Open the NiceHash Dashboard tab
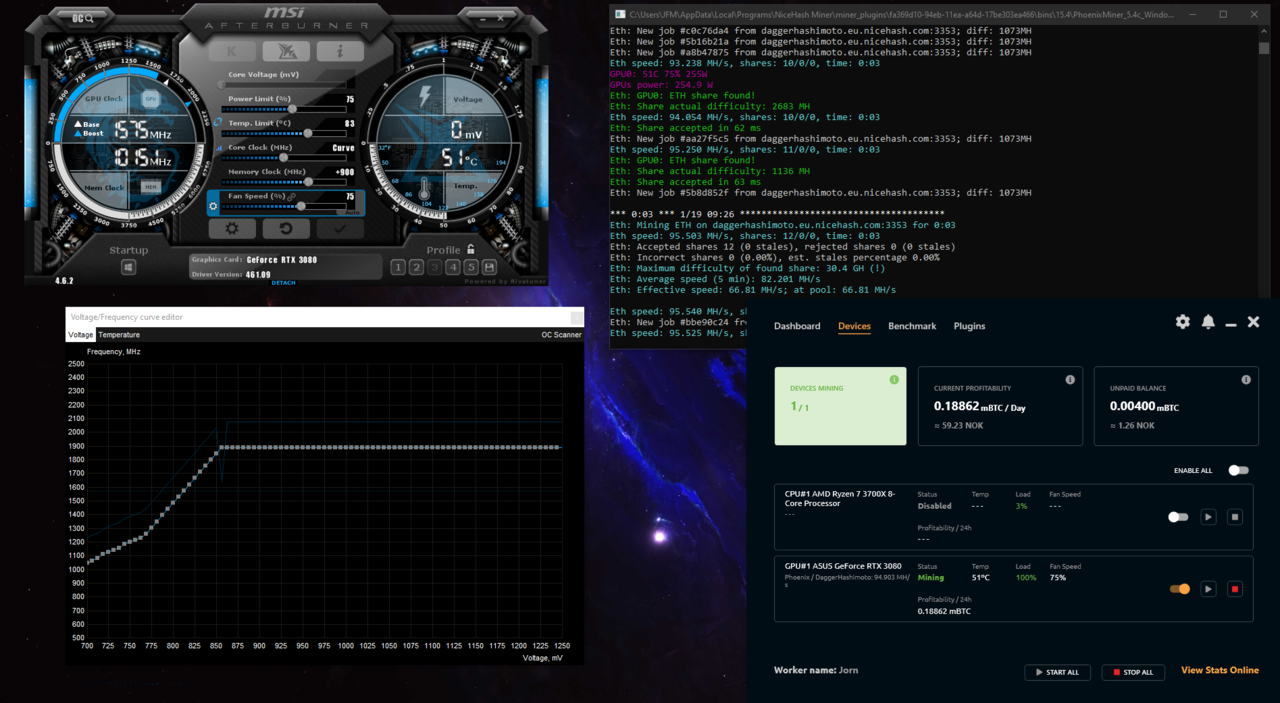 point(797,326)
